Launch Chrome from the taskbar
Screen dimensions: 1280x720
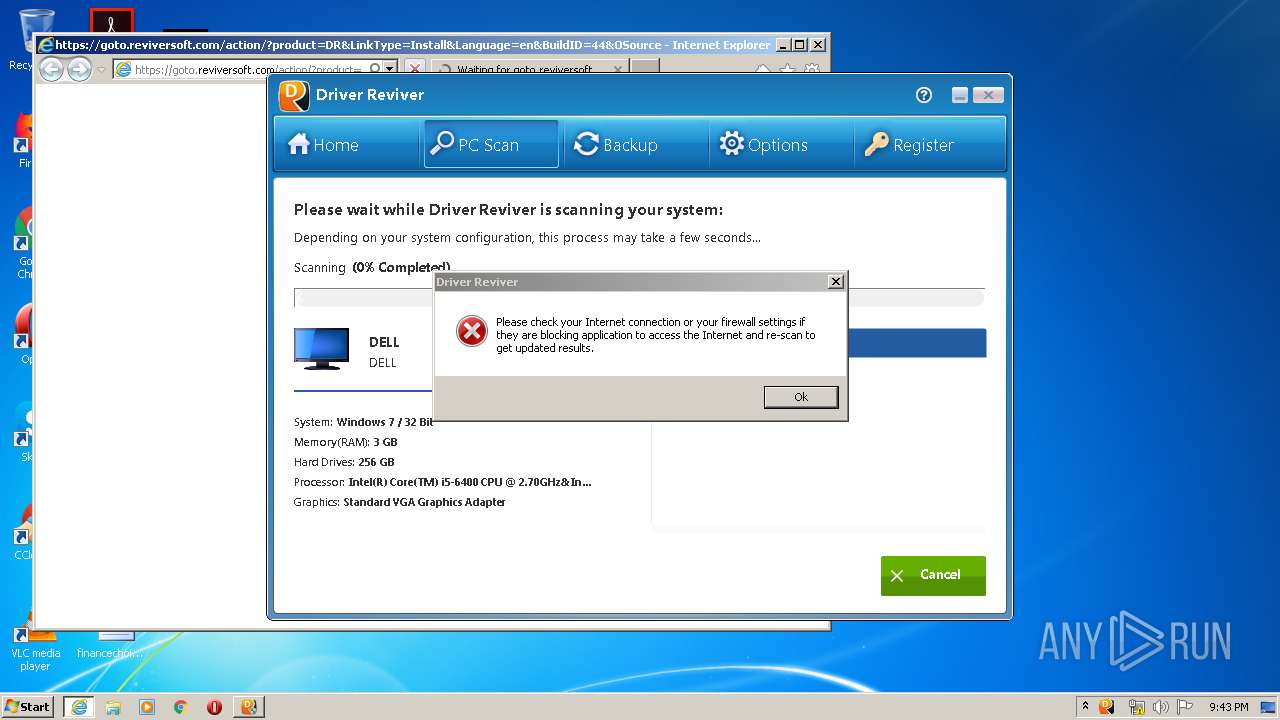(x=181, y=707)
